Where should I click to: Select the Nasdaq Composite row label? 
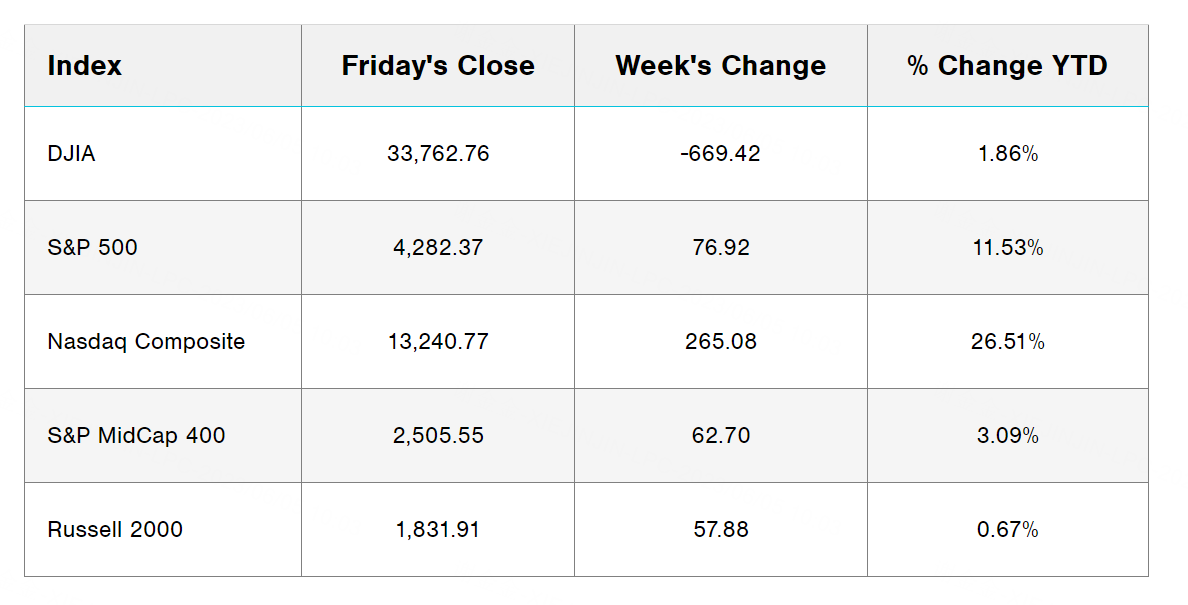point(146,342)
